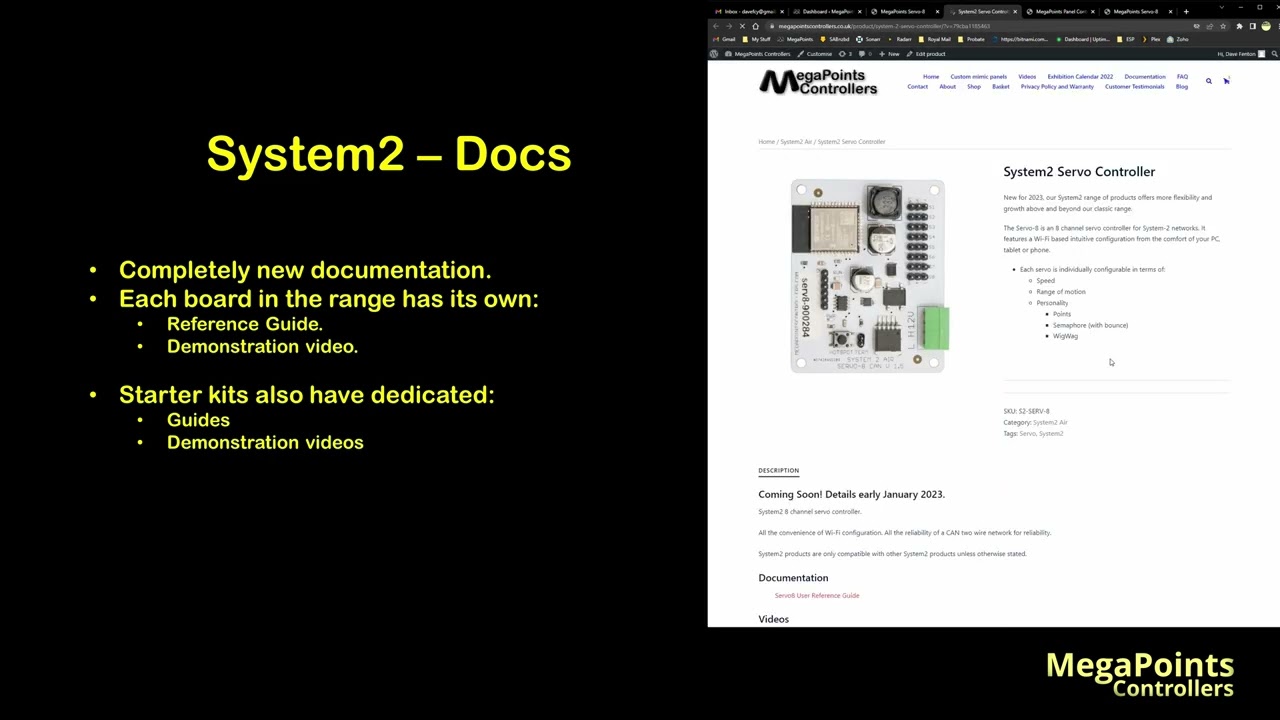
Task: Open Custom mimic panels nav item
Action: pyautogui.click(x=978, y=76)
